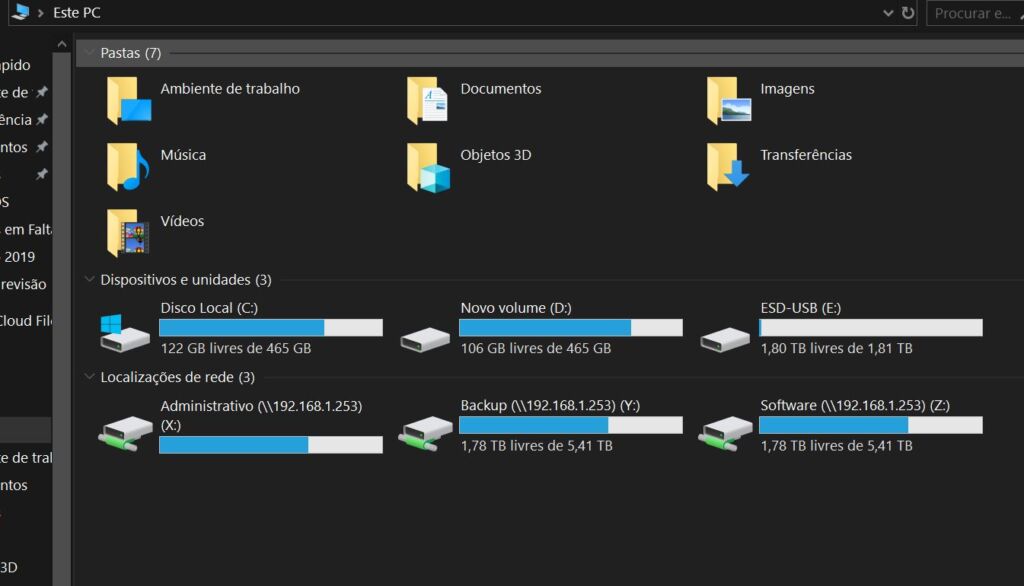The height and width of the screenshot is (586, 1024).
Task: Open the Documentos folder icon
Action: pos(428,101)
